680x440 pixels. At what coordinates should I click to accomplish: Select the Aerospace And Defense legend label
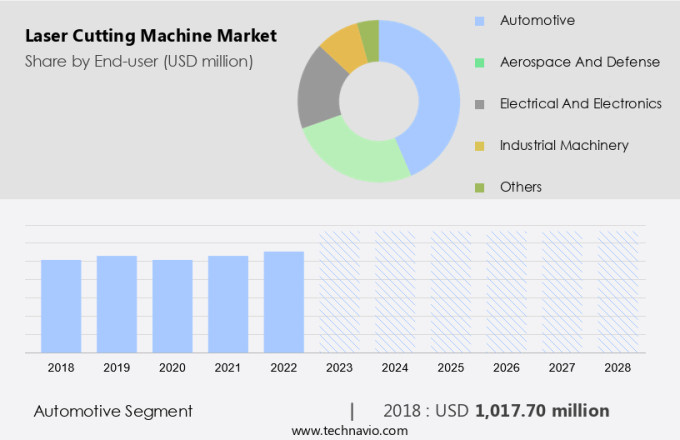coord(579,62)
